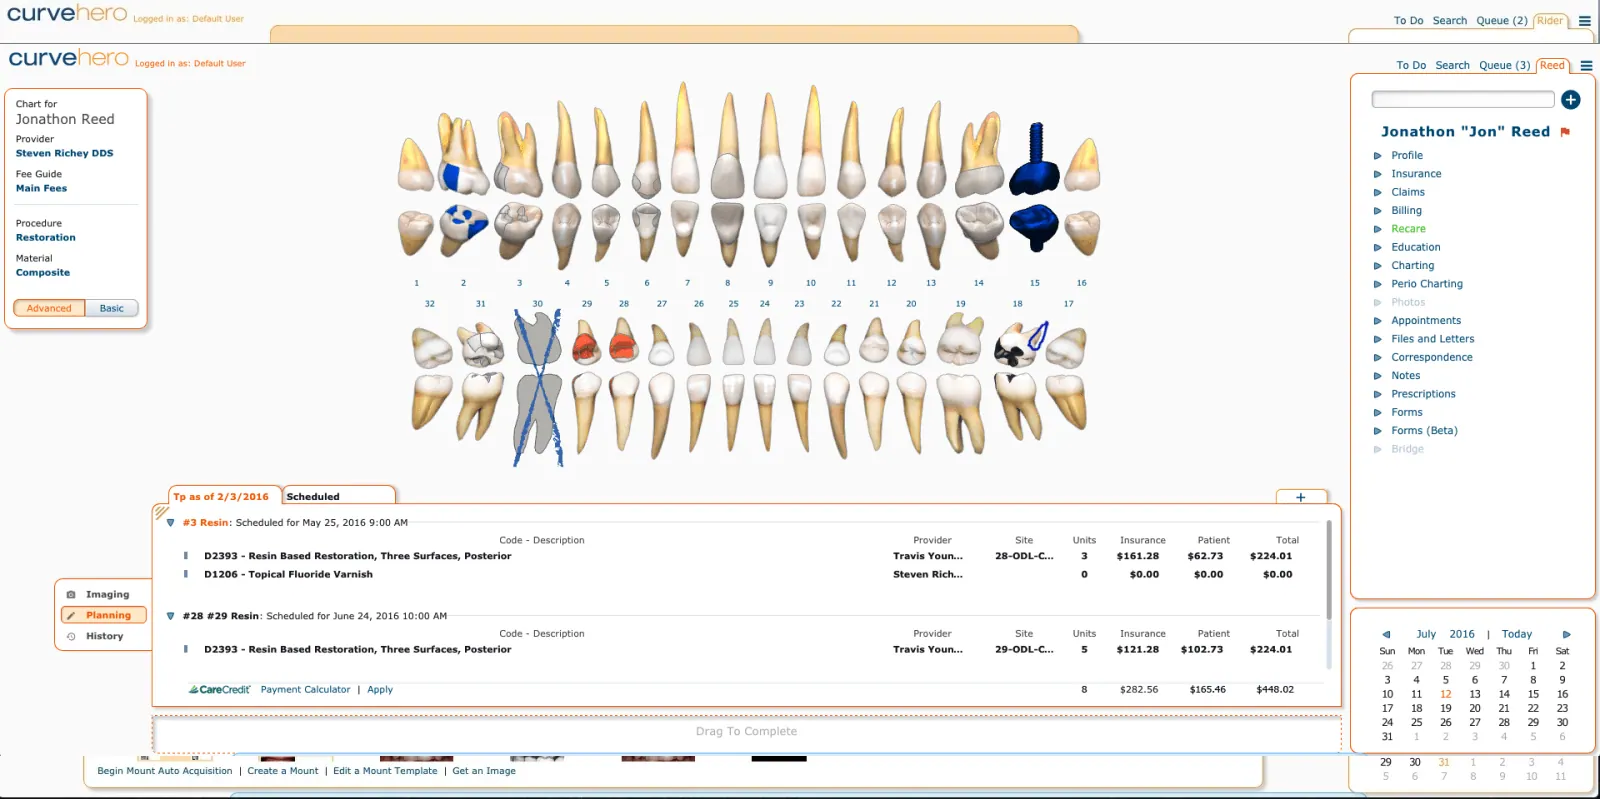Open the Scheduled tab
Viewport: 1600px width, 799px height.
(x=338, y=496)
